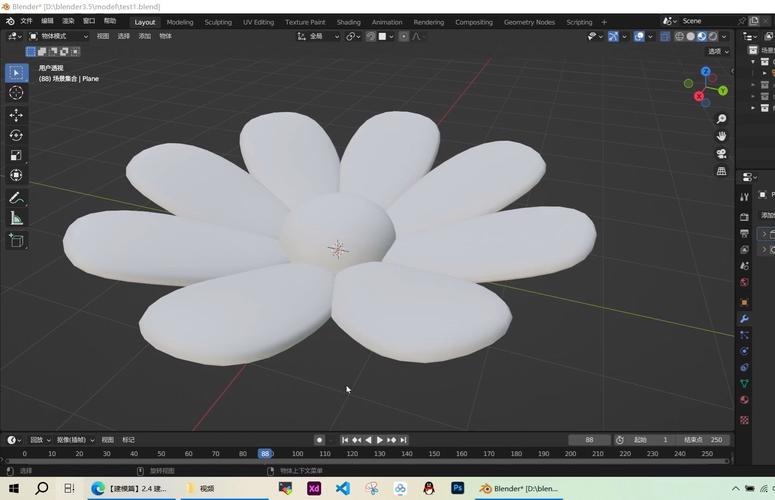Click the new scene icon beside Scene

point(754,21)
